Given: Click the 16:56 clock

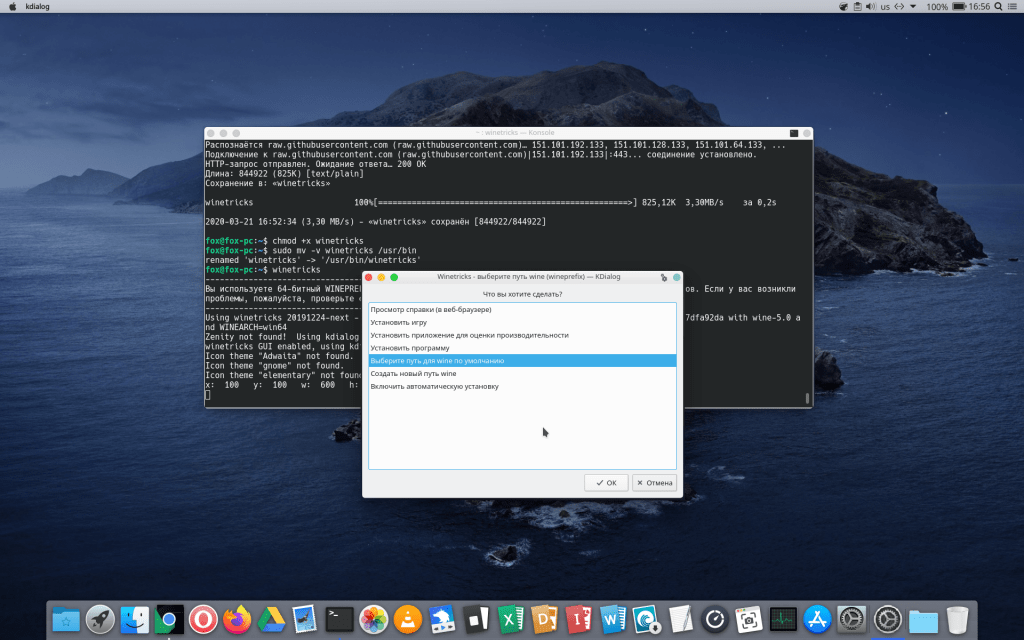Looking at the screenshot, I should pyautogui.click(x=980, y=7).
